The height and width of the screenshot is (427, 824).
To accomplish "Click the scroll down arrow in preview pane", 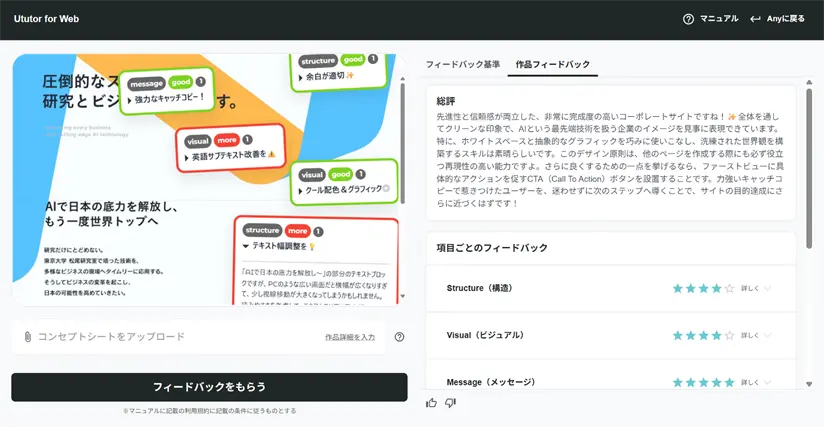I will point(402,297).
